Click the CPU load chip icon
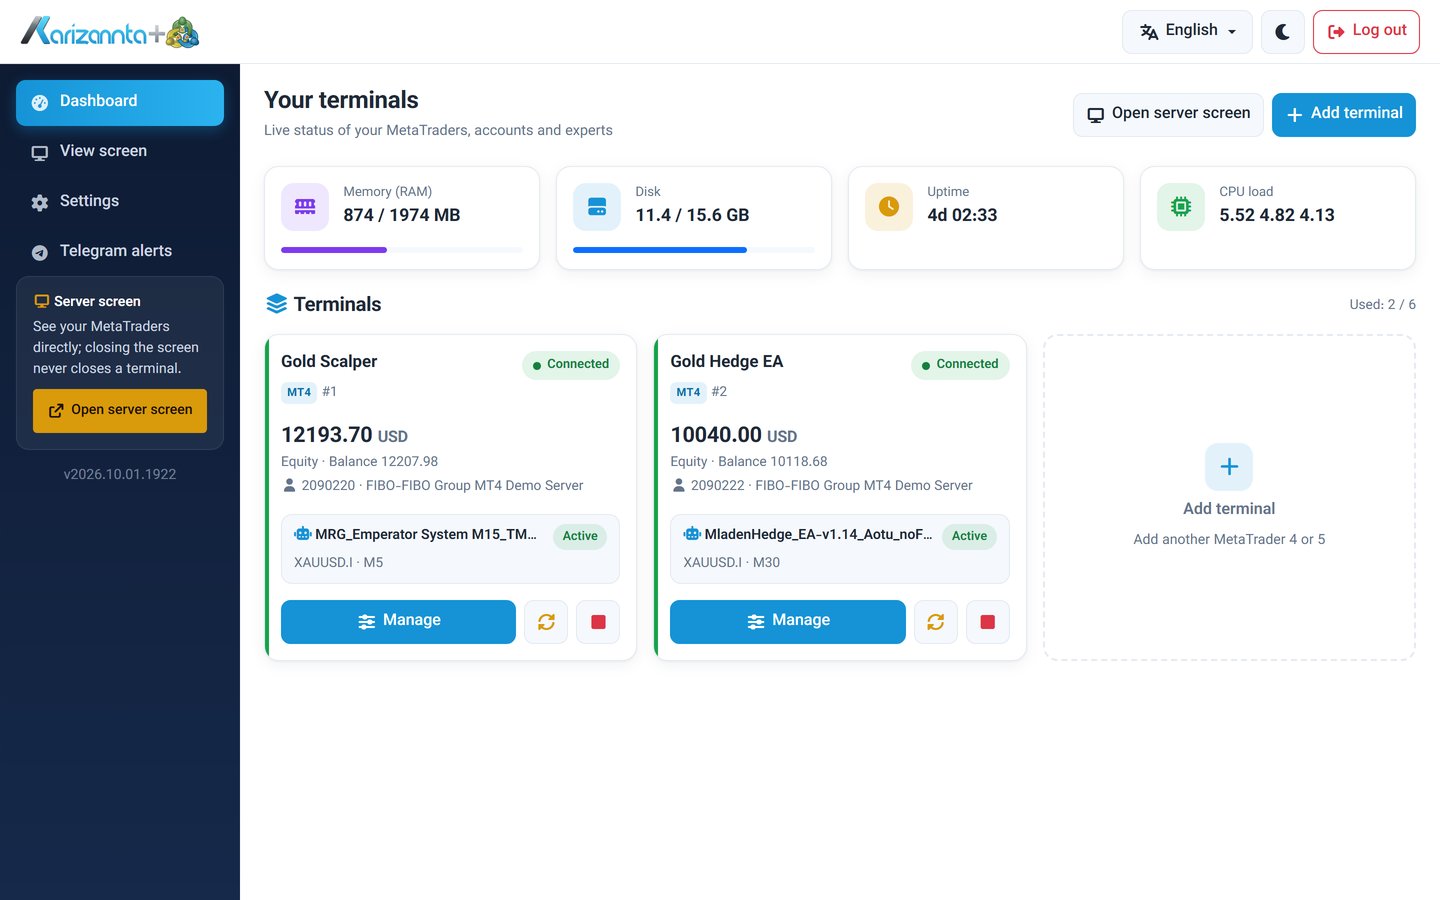Viewport: 1440px width, 900px height. click(1181, 207)
